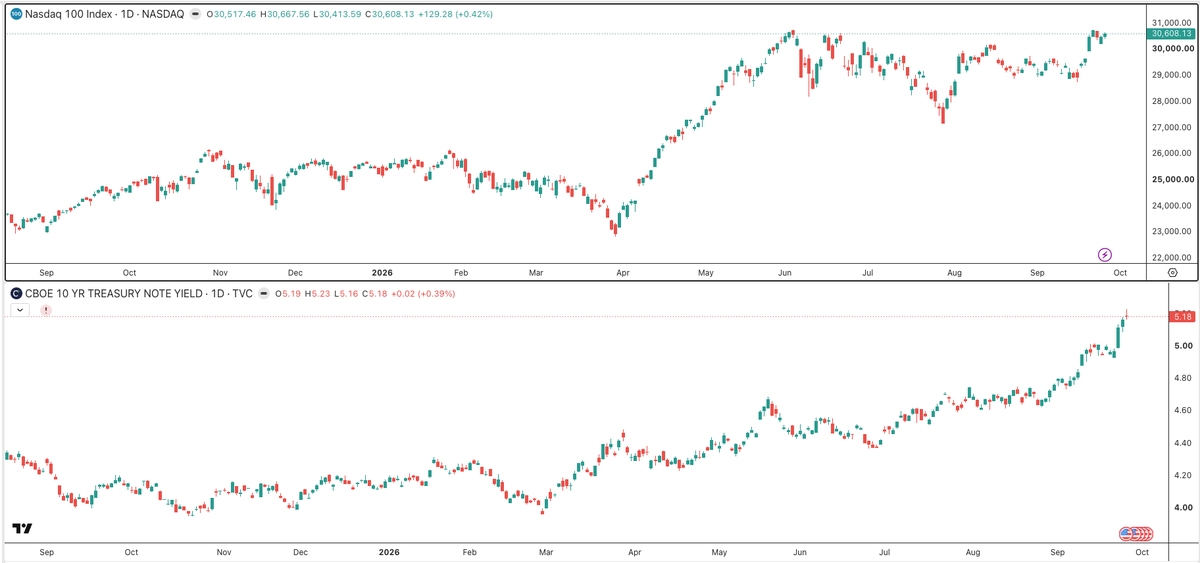
Task: Click the purple lightning bolt icon
Action: click(x=1105, y=255)
